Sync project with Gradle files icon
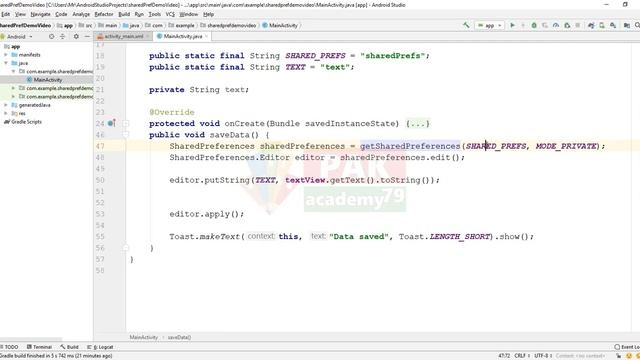 pyautogui.click(x=591, y=25)
